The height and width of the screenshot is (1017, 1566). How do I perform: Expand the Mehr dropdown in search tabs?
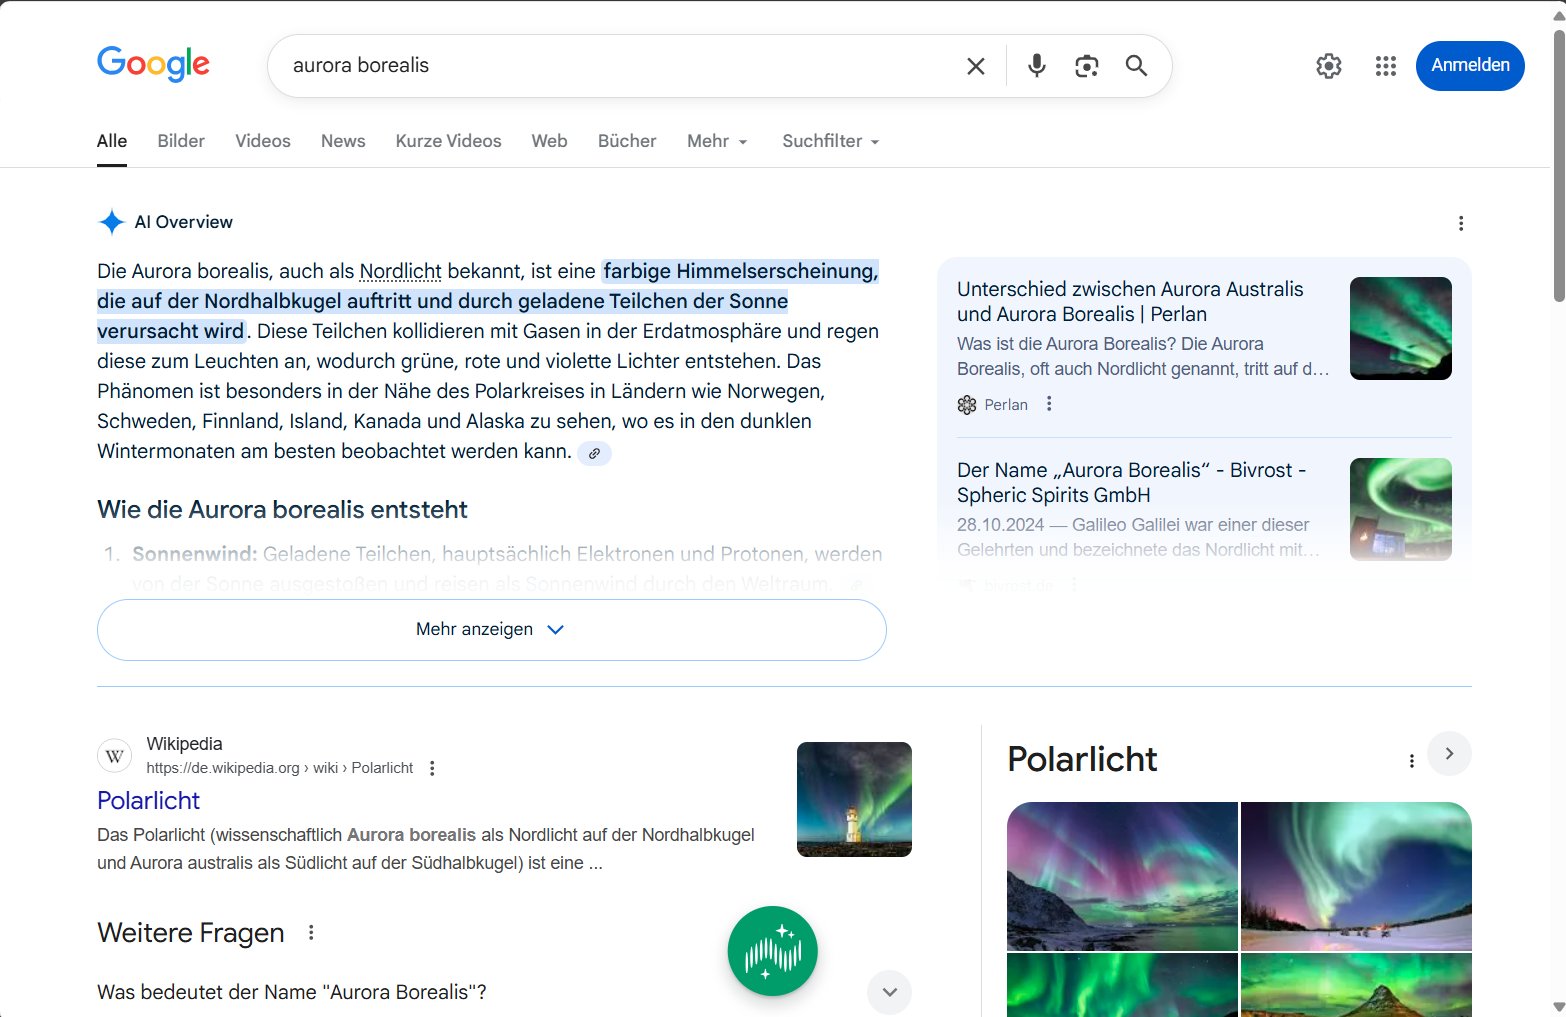click(x=717, y=141)
